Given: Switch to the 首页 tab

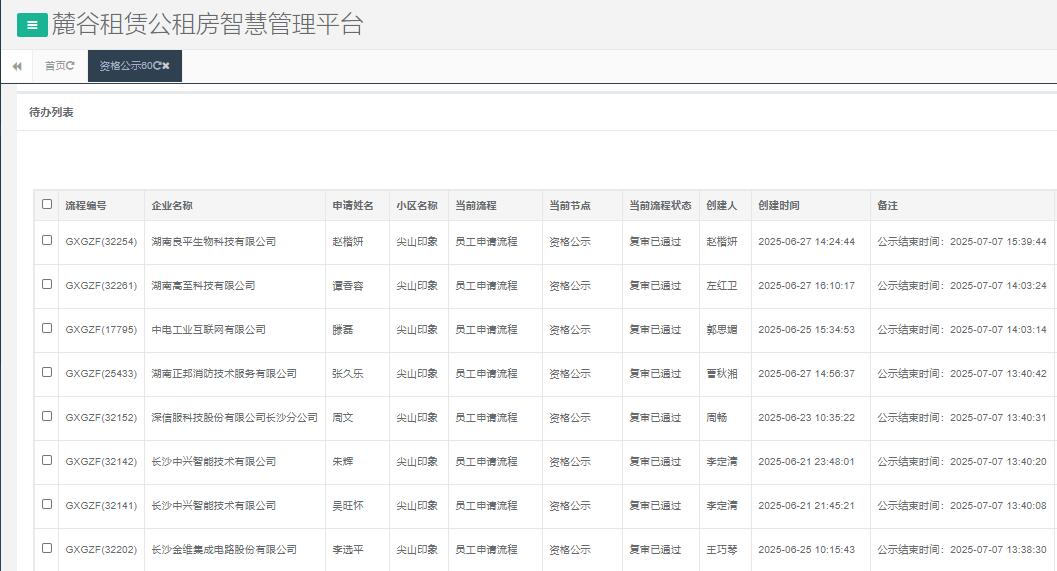Looking at the screenshot, I should click(x=55, y=66).
